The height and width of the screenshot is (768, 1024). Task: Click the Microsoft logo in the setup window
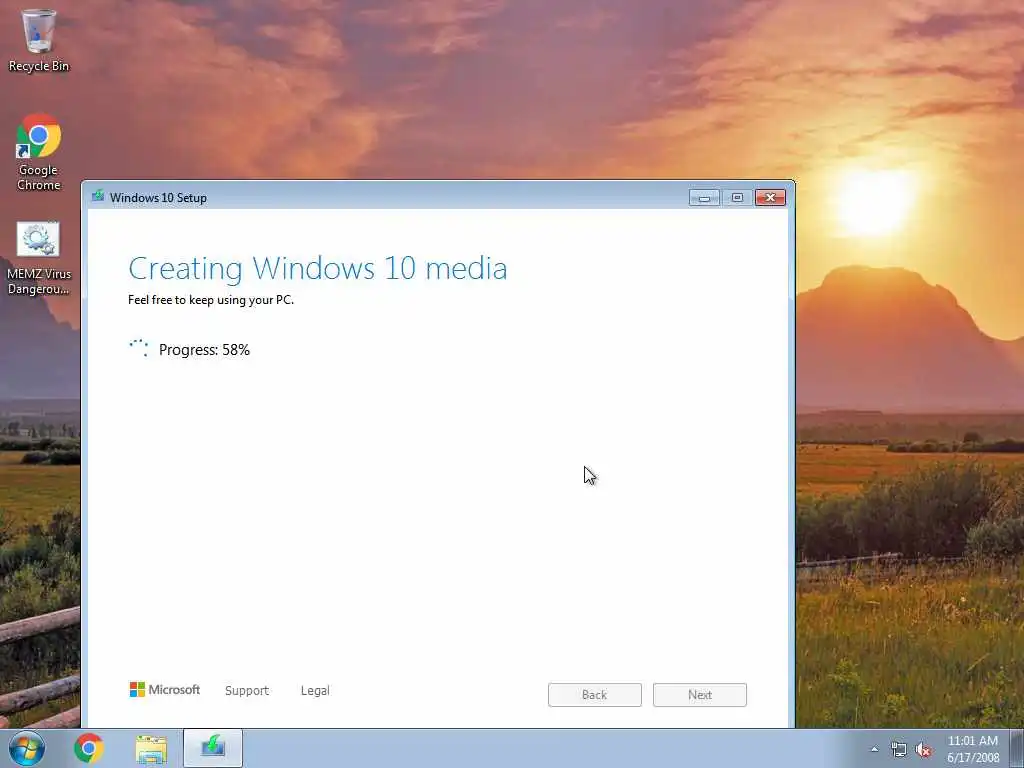(165, 690)
